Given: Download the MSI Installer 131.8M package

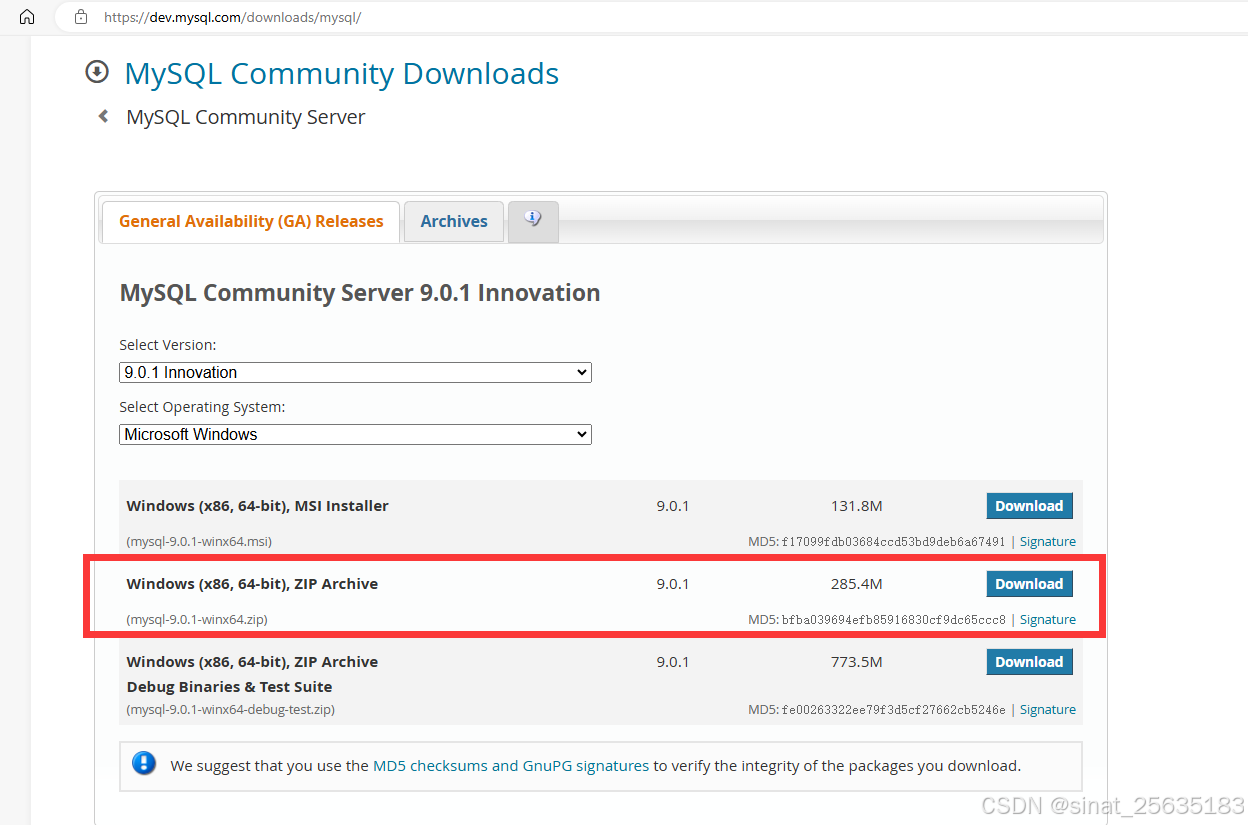Looking at the screenshot, I should [x=1029, y=506].
